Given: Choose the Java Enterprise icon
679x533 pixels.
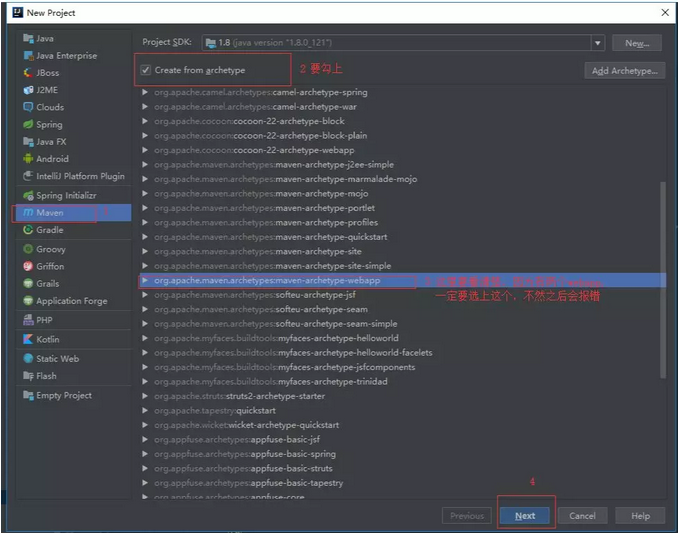Looking at the screenshot, I should tap(28, 56).
